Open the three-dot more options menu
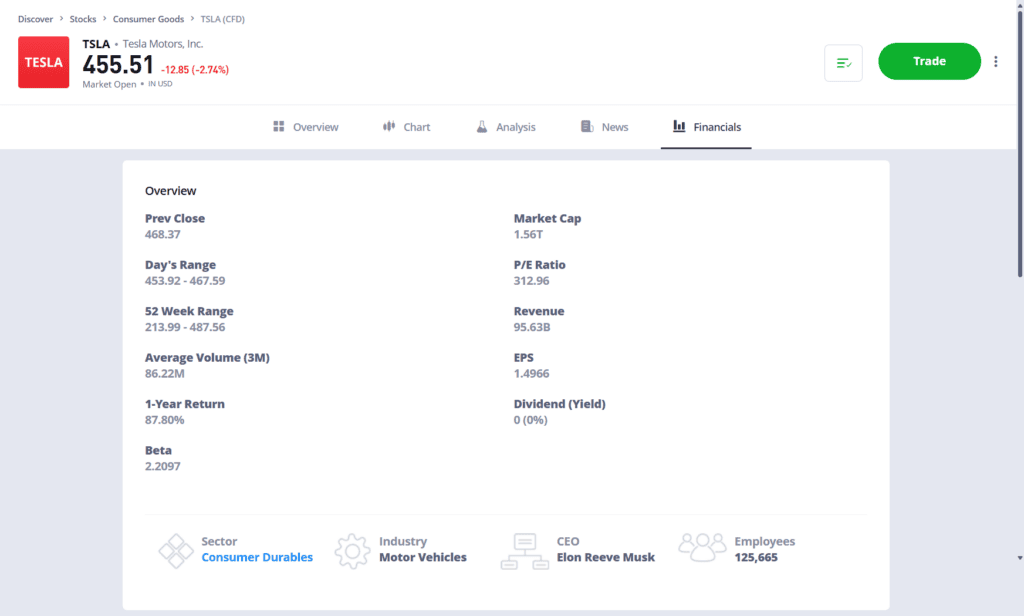1024x616 pixels. (995, 62)
